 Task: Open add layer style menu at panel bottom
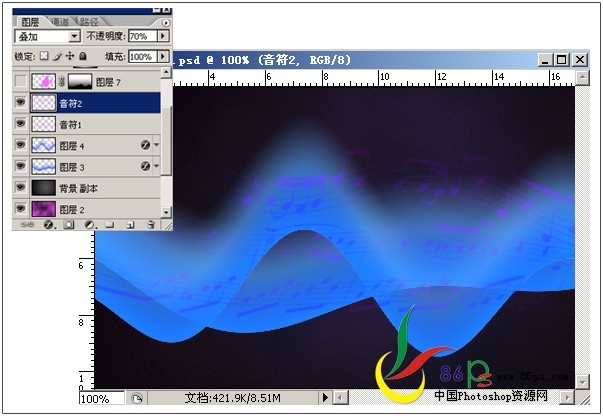pyautogui.click(x=49, y=225)
